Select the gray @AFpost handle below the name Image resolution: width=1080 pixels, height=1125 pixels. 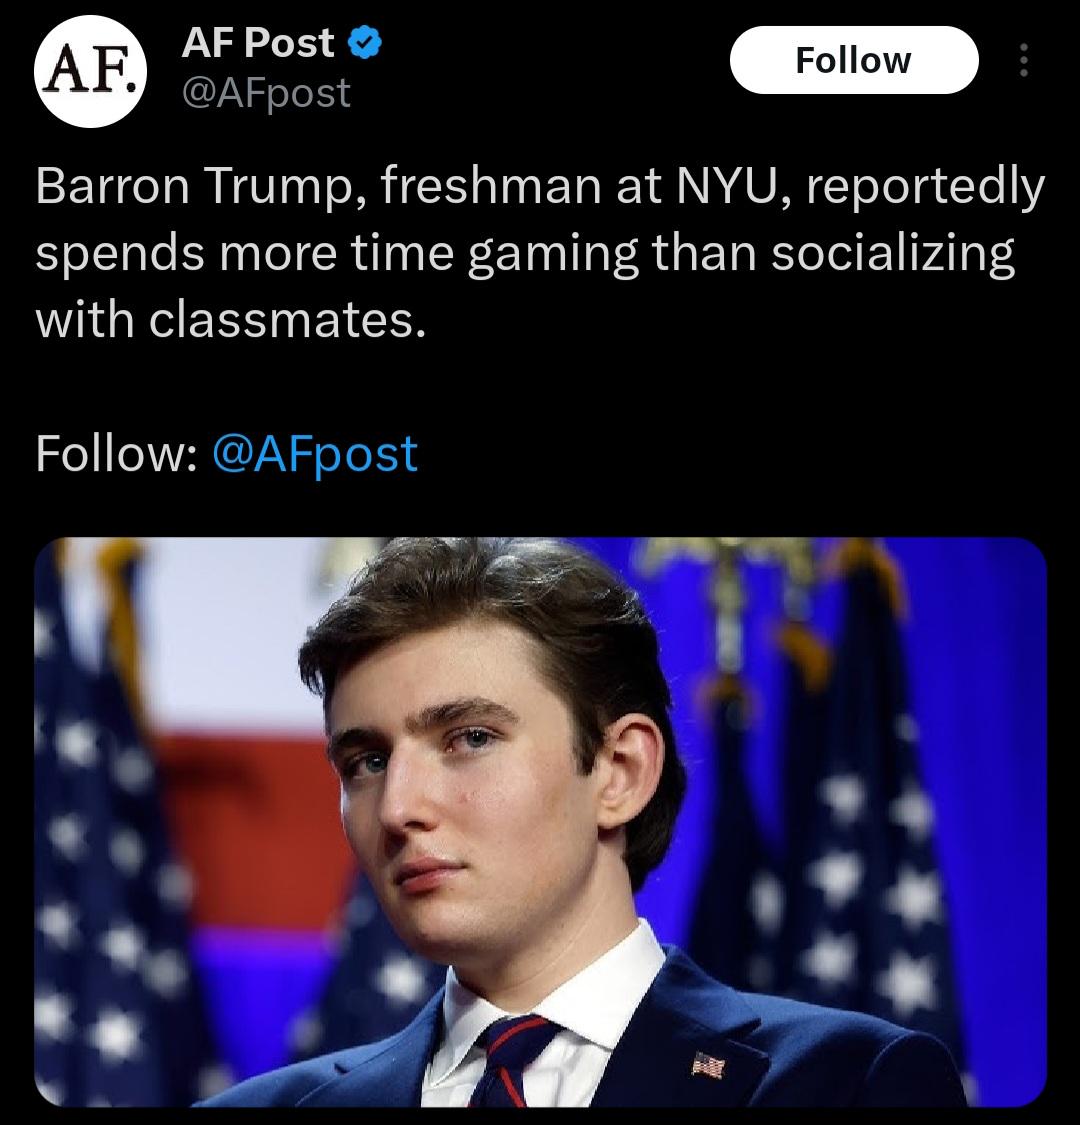click(266, 93)
